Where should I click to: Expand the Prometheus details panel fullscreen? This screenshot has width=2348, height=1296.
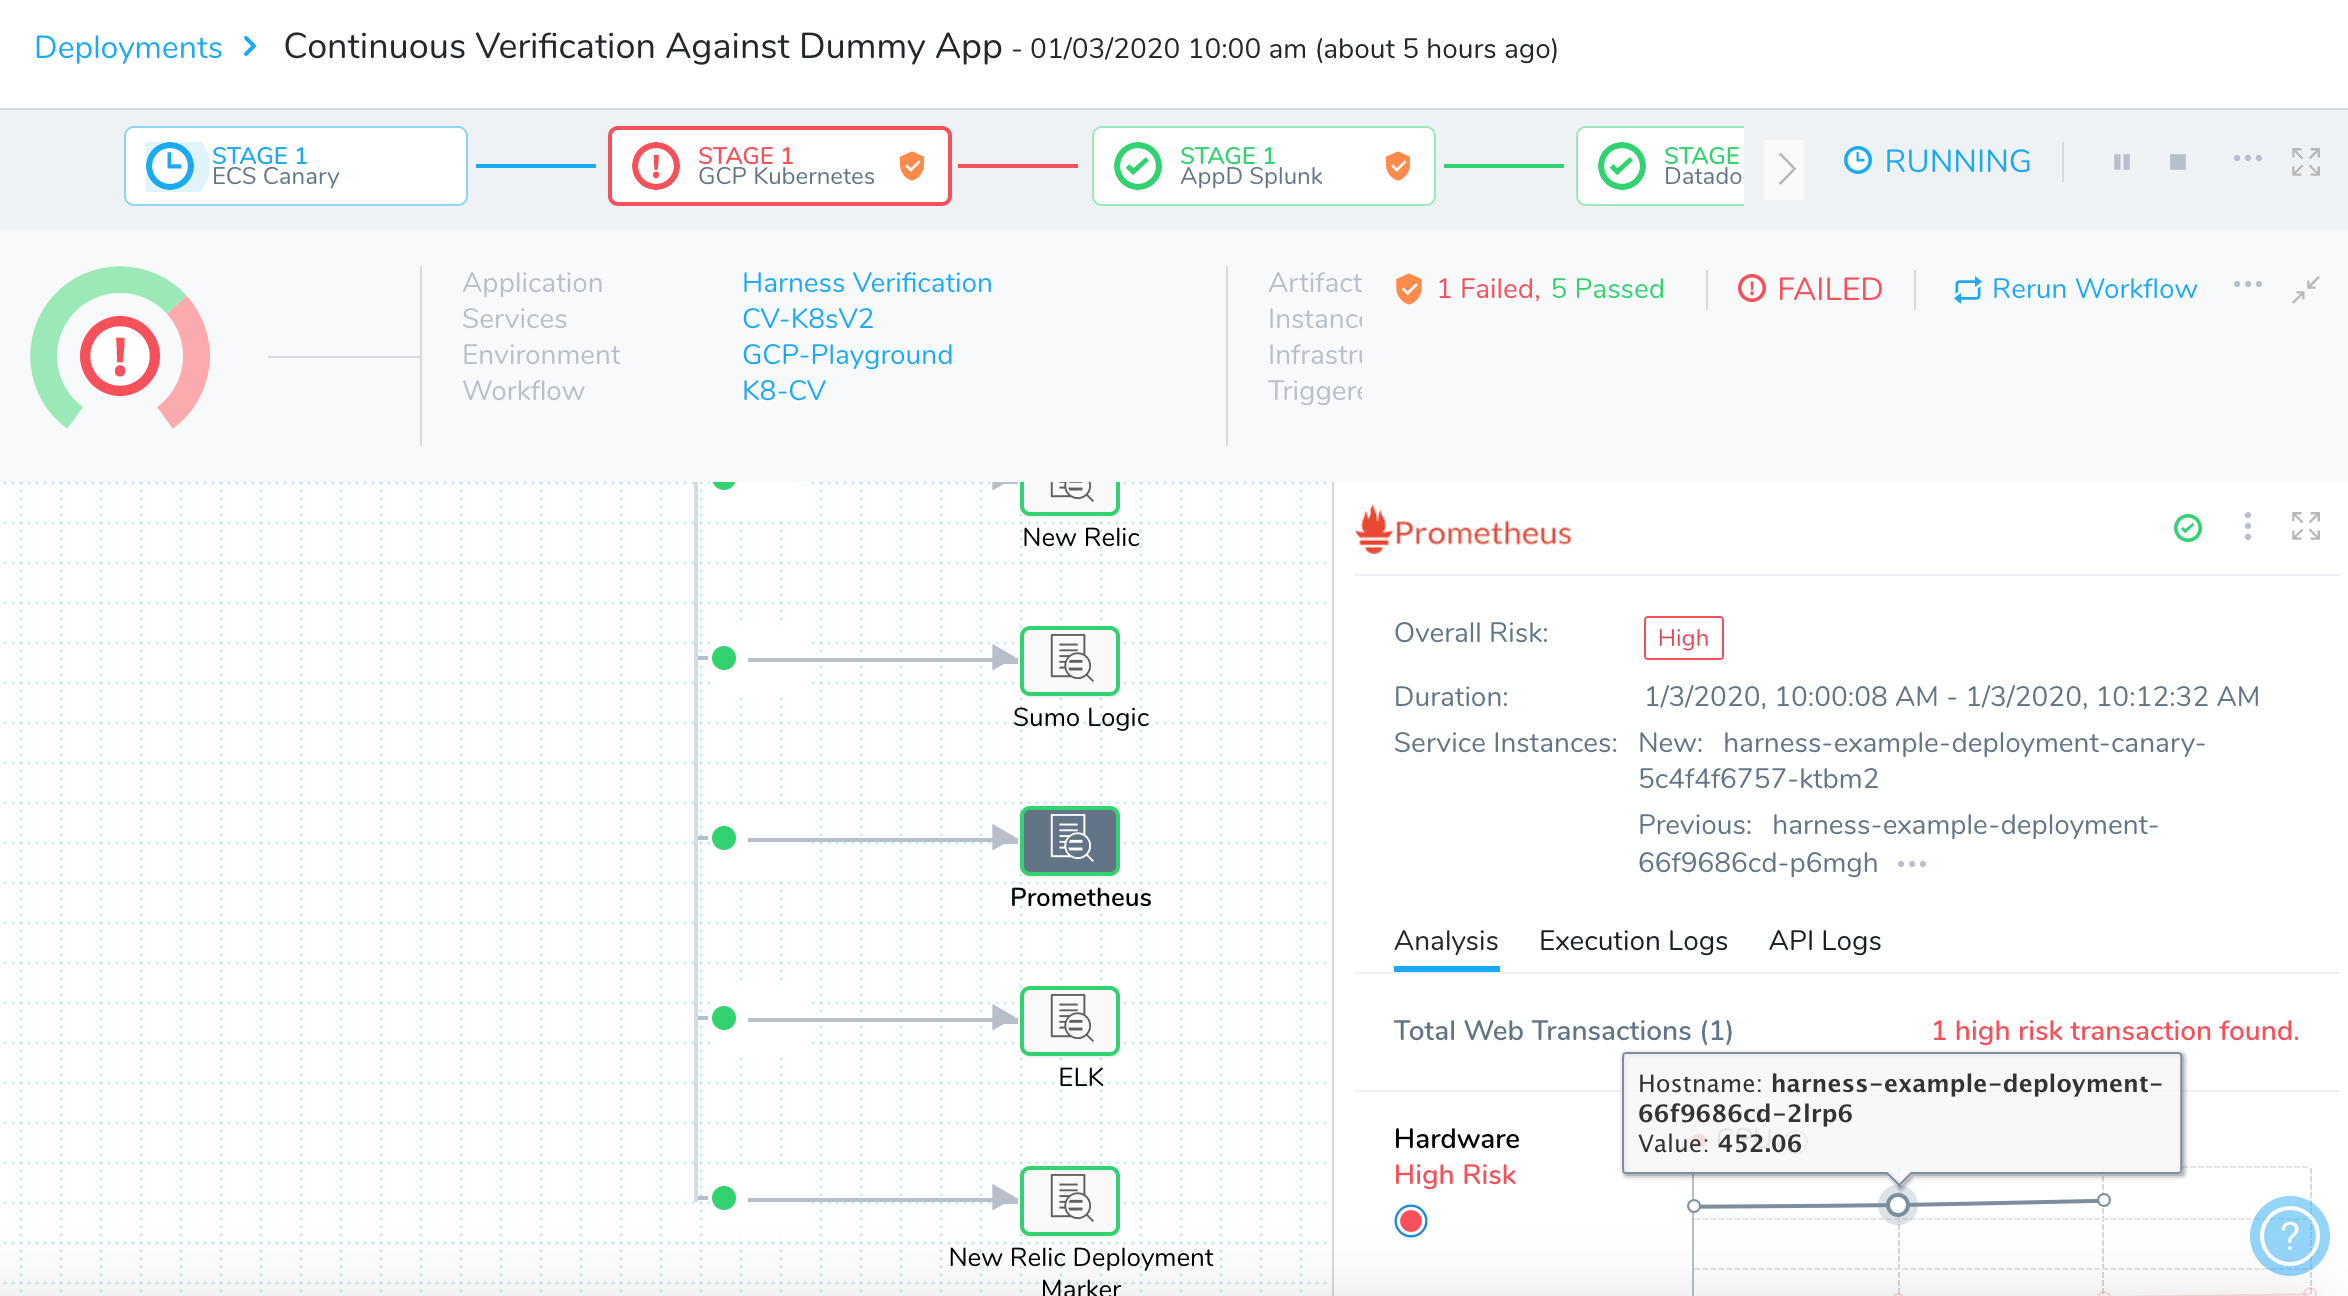[2306, 526]
